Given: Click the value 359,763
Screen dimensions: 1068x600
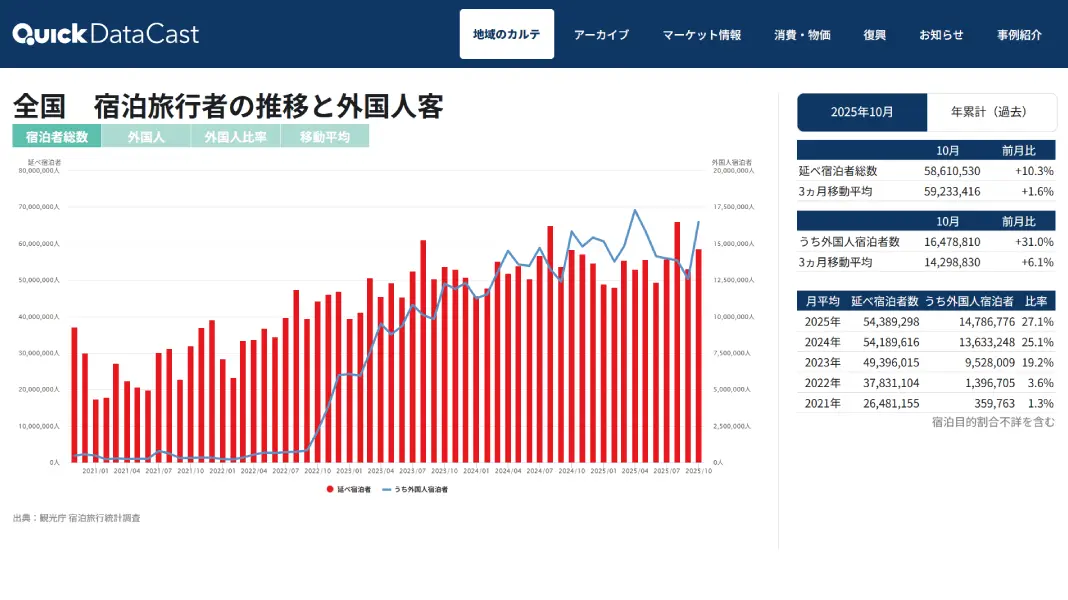Looking at the screenshot, I should (x=994, y=403).
